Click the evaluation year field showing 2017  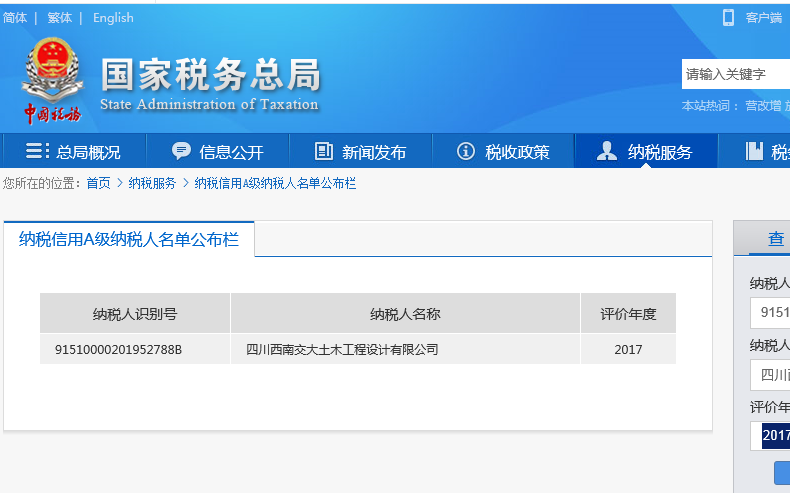click(x=770, y=435)
